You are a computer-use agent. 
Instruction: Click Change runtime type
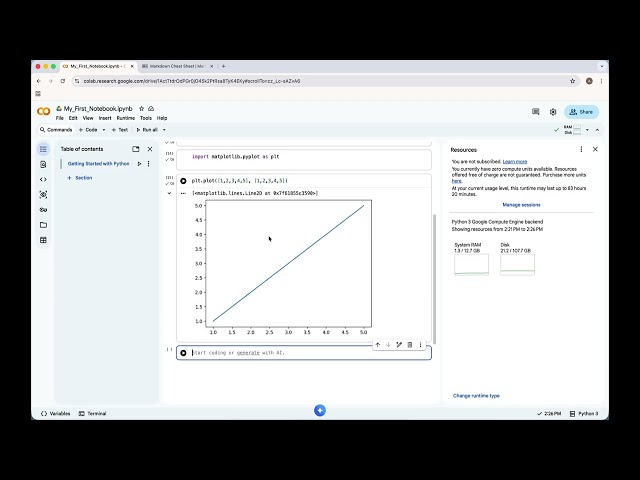click(476, 396)
